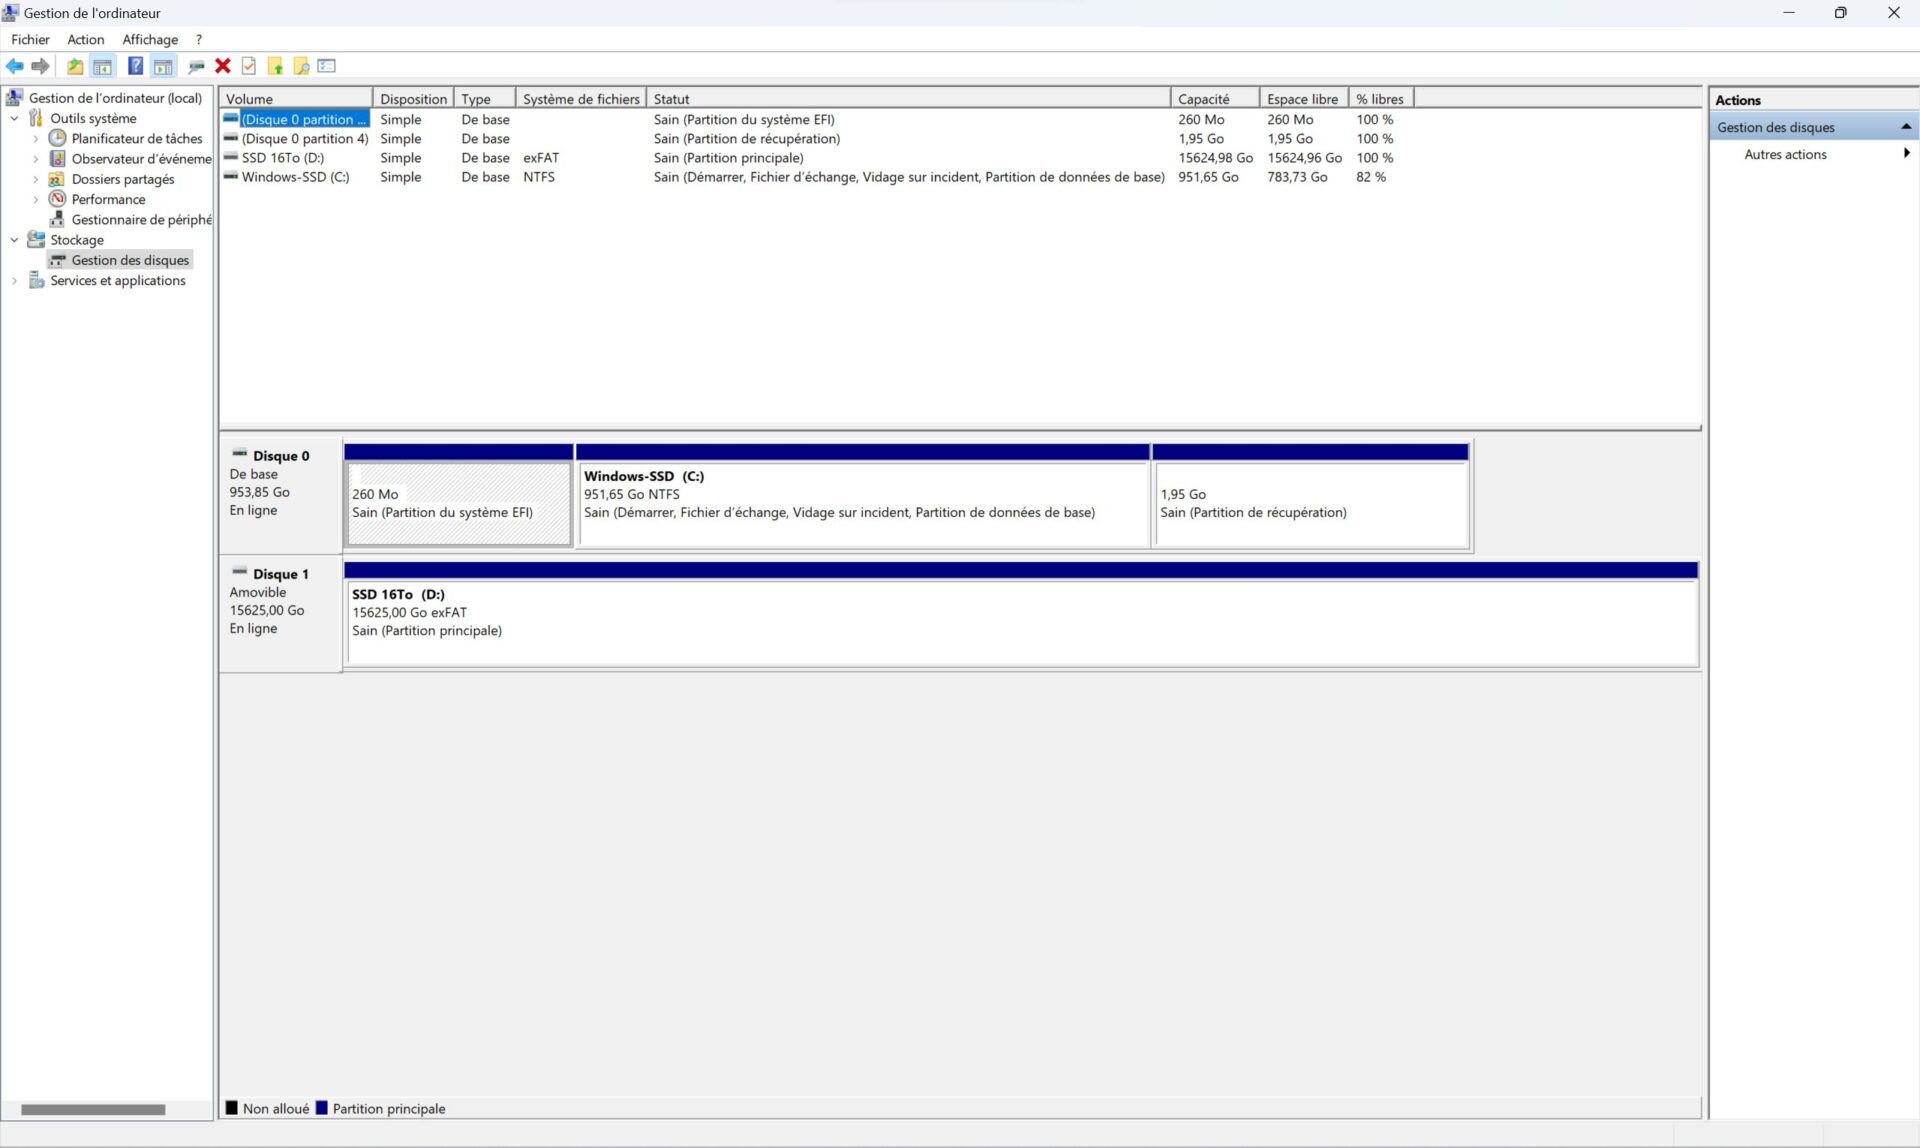Select the Planificateur de tâches icon
Viewport: 1920px width, 1148px height.
(x=57, y=138)
